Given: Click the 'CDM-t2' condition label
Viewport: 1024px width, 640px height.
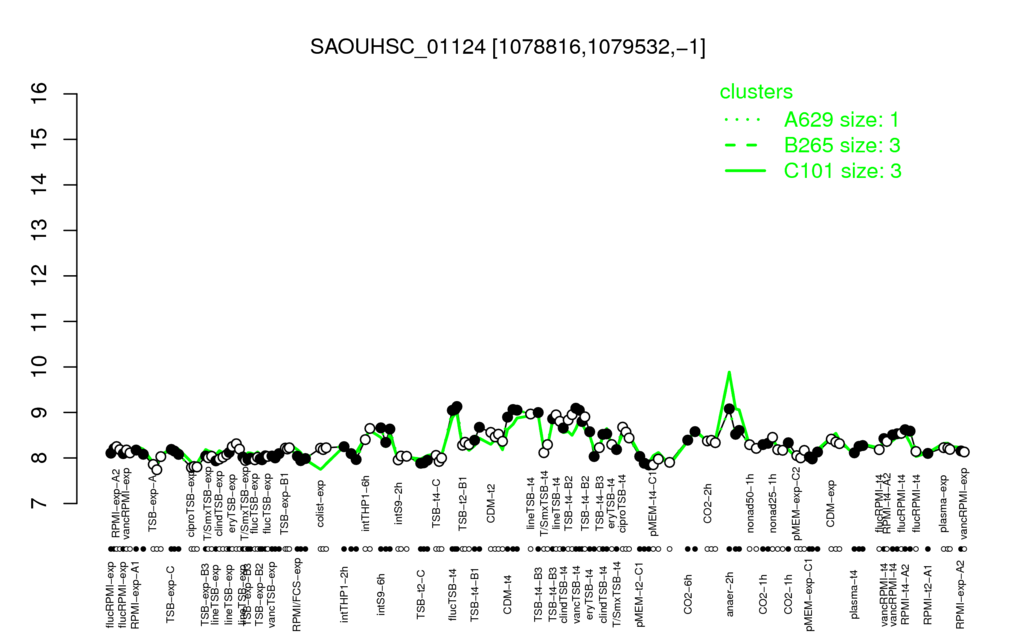Looking at the screenshot, I should click(x=491, y=504).
